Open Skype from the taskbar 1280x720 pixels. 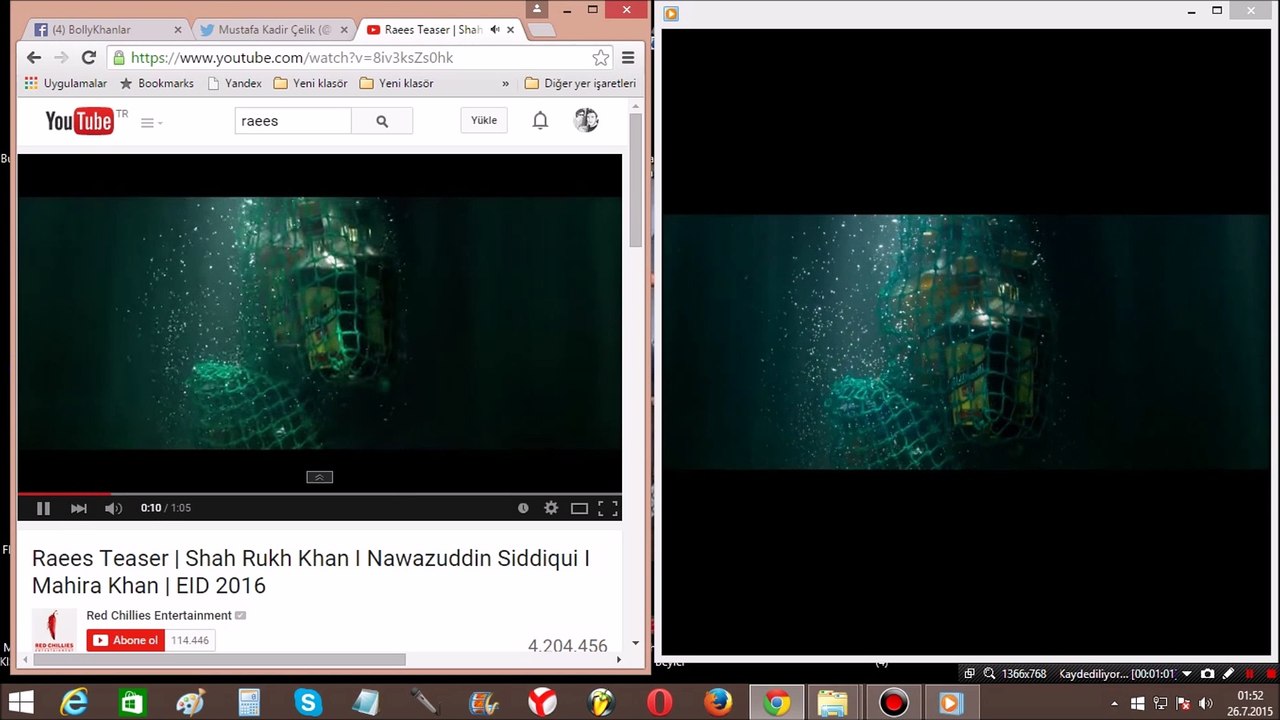[307, 703]
